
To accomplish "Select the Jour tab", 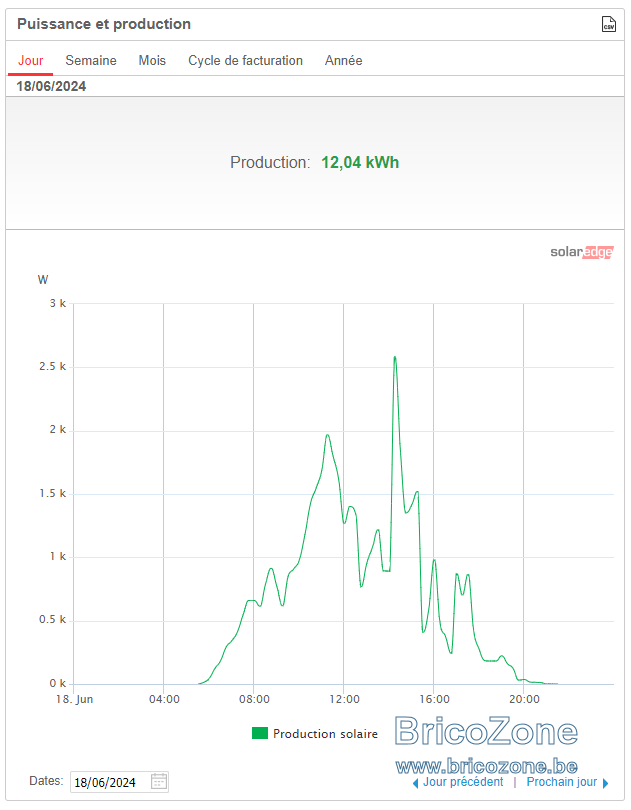I will [30, 60].
